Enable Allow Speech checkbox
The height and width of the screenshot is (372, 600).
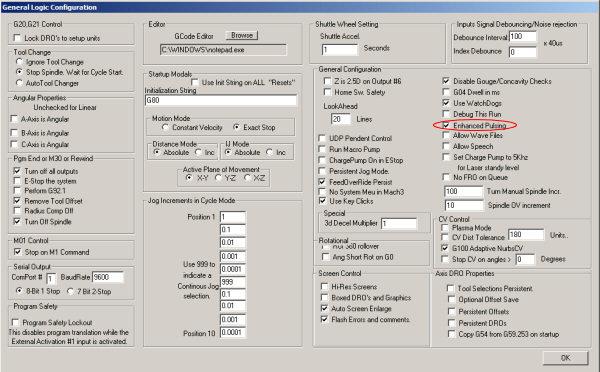click(446, 146)
